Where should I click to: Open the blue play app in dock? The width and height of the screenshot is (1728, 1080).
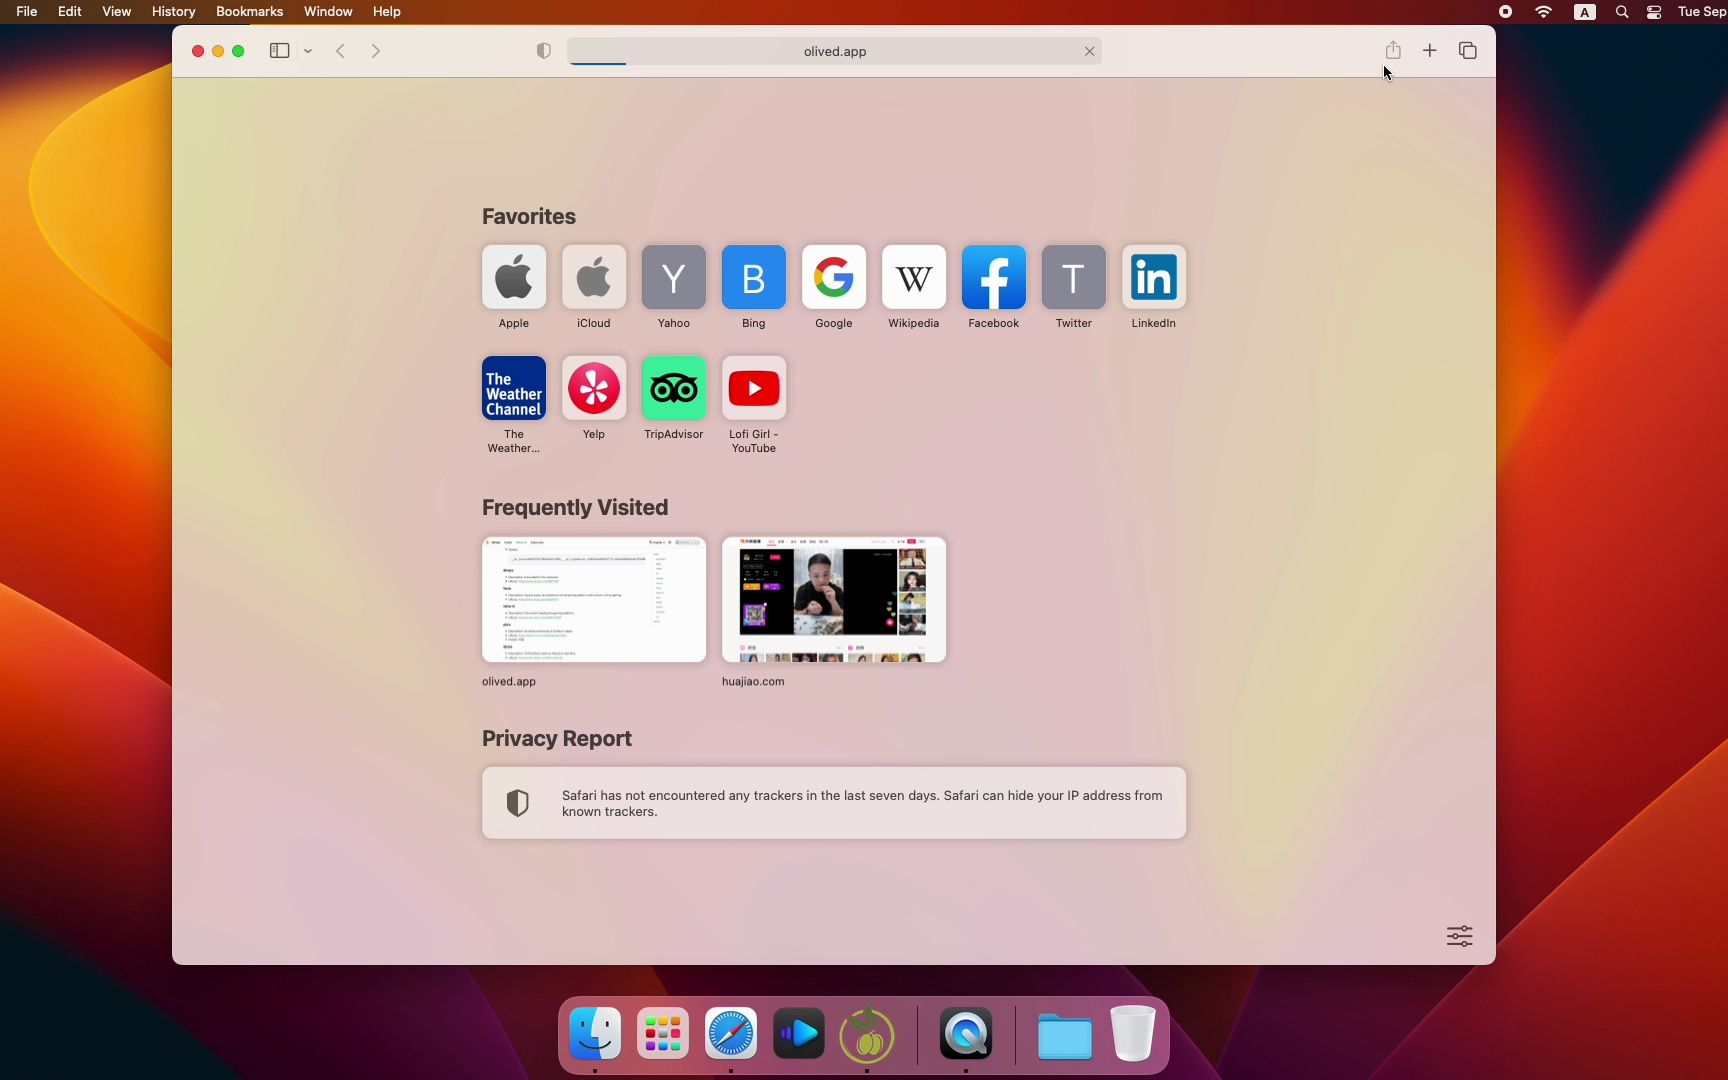(799, 1034)
